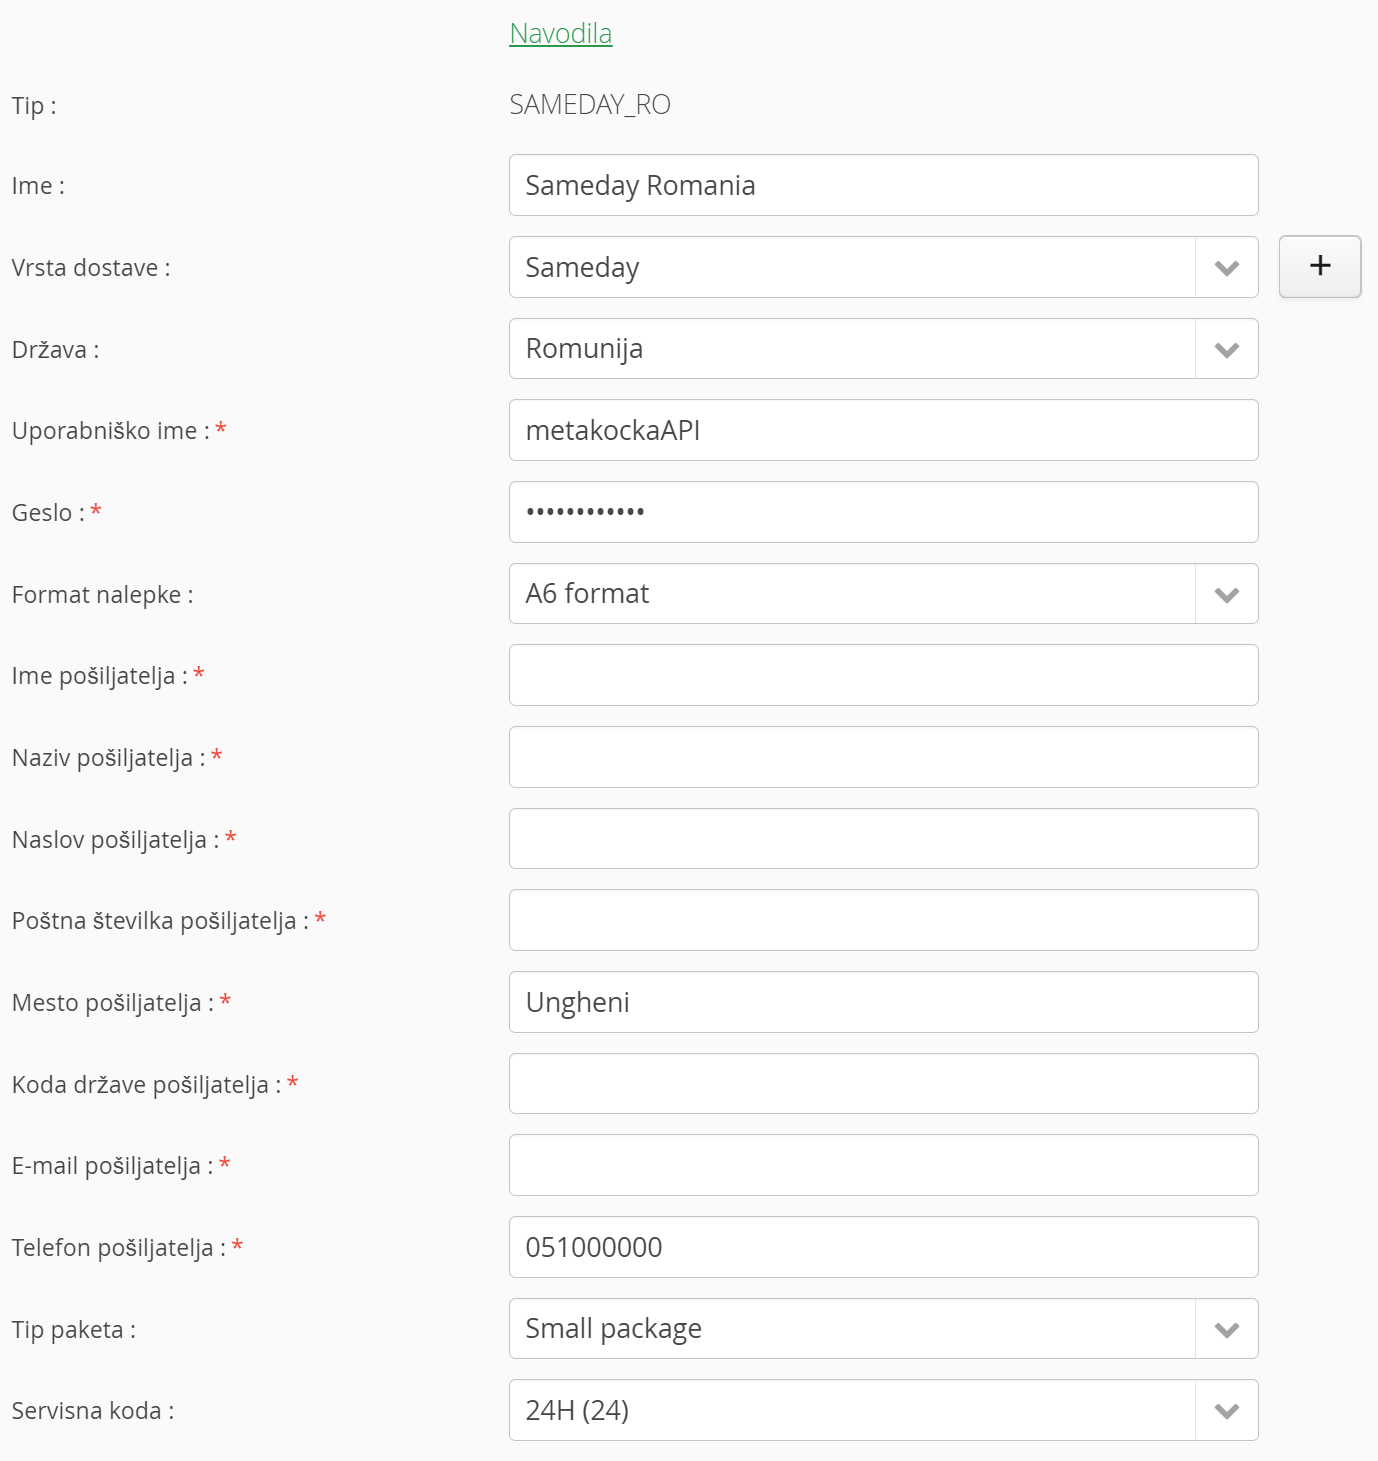
Task: Click the plus button next to Vrsta dostave
Action: (x=1320, y=266)
